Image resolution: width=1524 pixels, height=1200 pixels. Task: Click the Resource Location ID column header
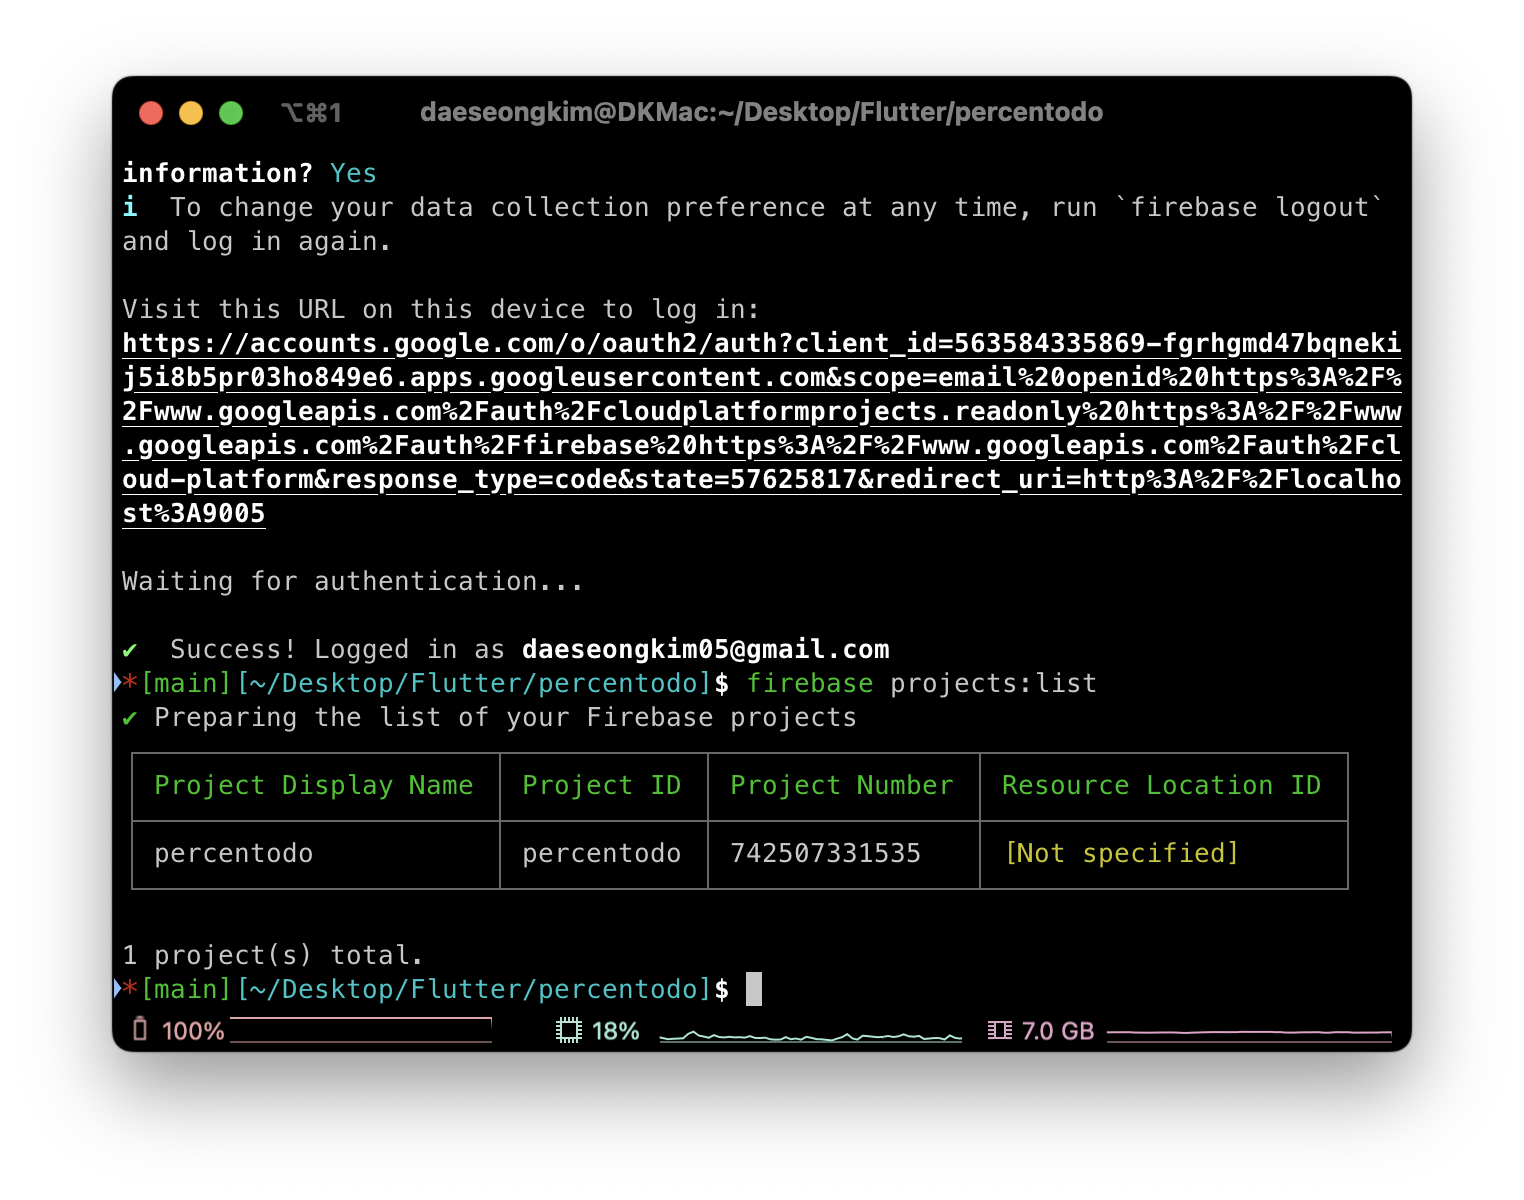(1162, 785)
